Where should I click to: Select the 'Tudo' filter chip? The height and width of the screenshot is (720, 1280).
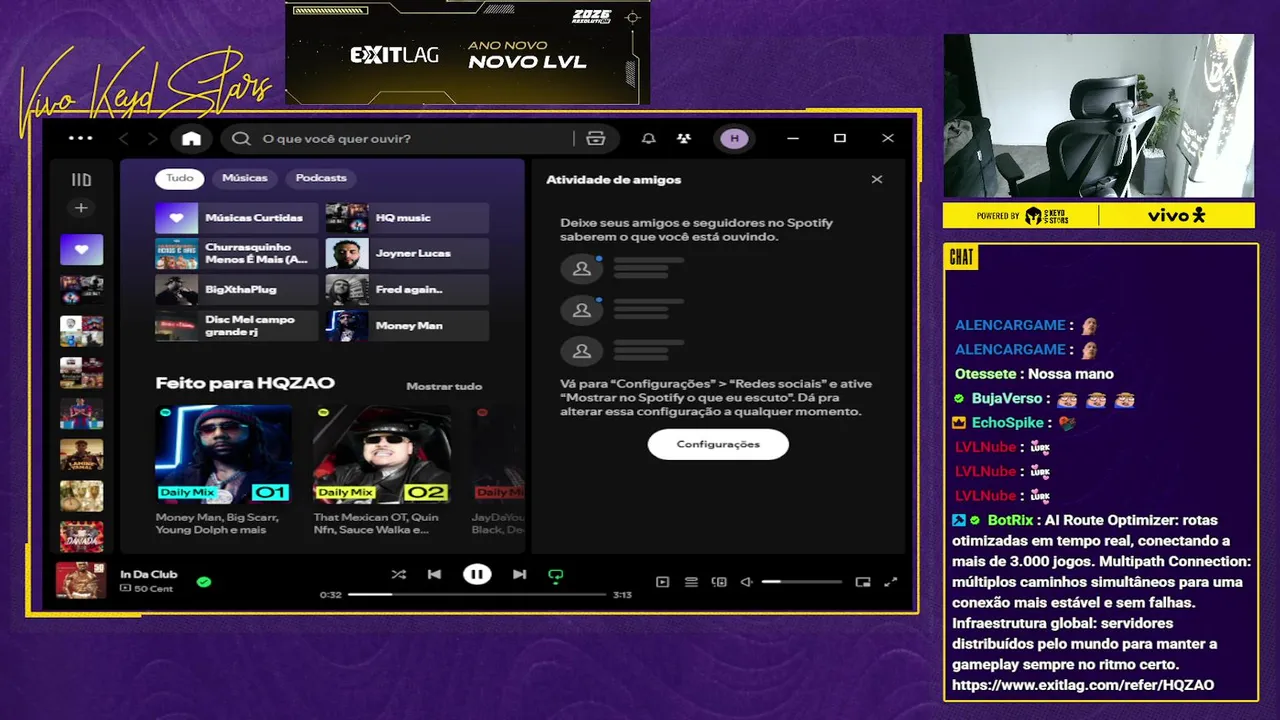pyautogui.click(x=180, y=178)
